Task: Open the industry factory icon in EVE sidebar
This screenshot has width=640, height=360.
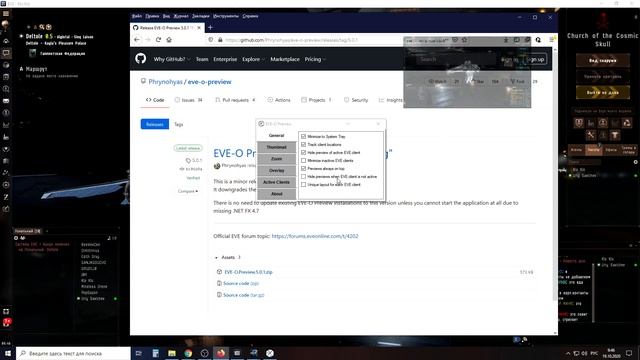Action: [6, 137]
